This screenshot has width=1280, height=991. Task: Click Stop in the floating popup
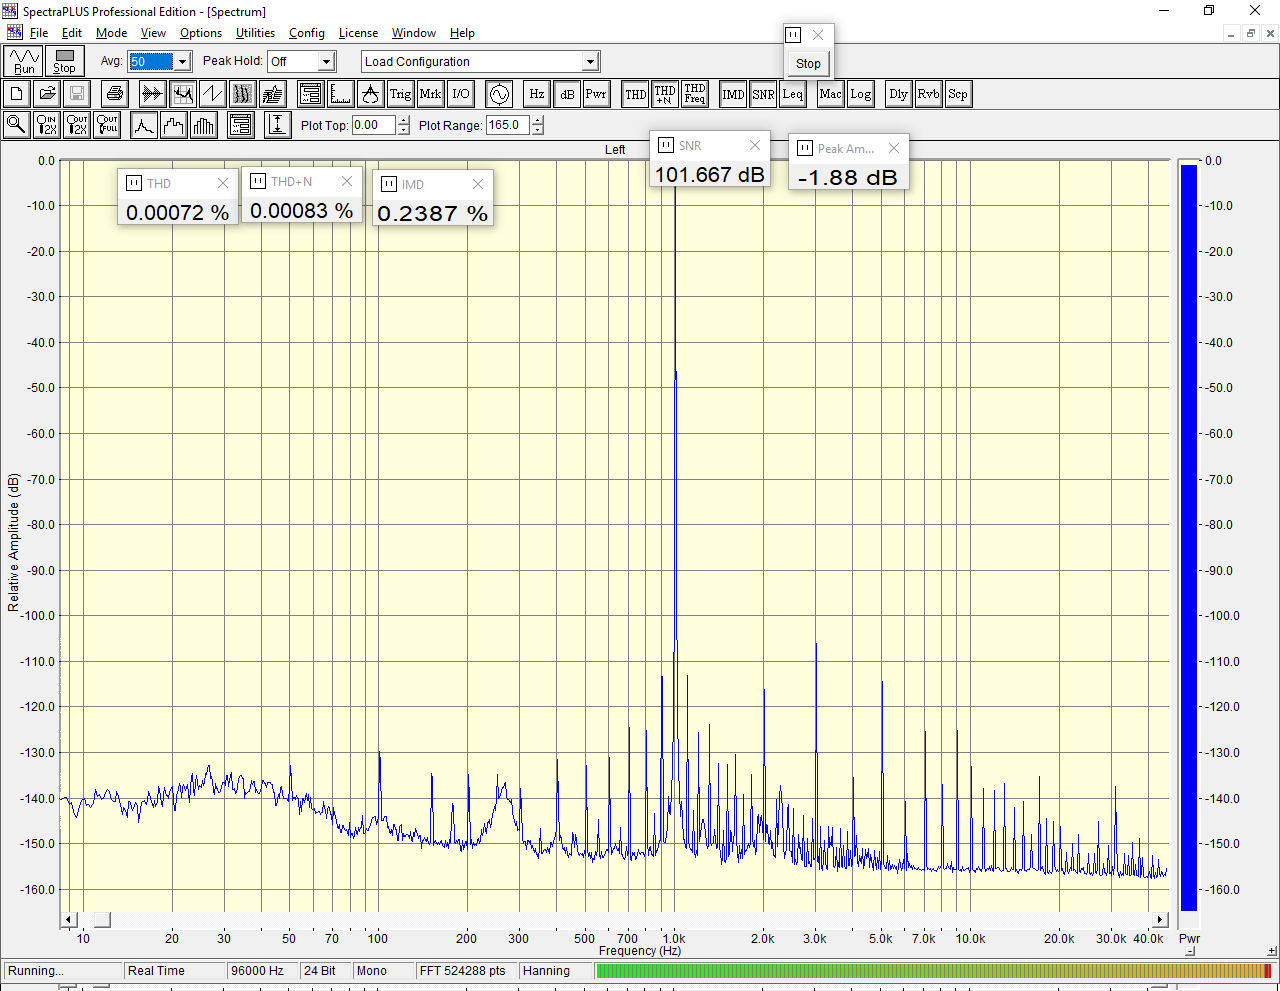point(808,63)
